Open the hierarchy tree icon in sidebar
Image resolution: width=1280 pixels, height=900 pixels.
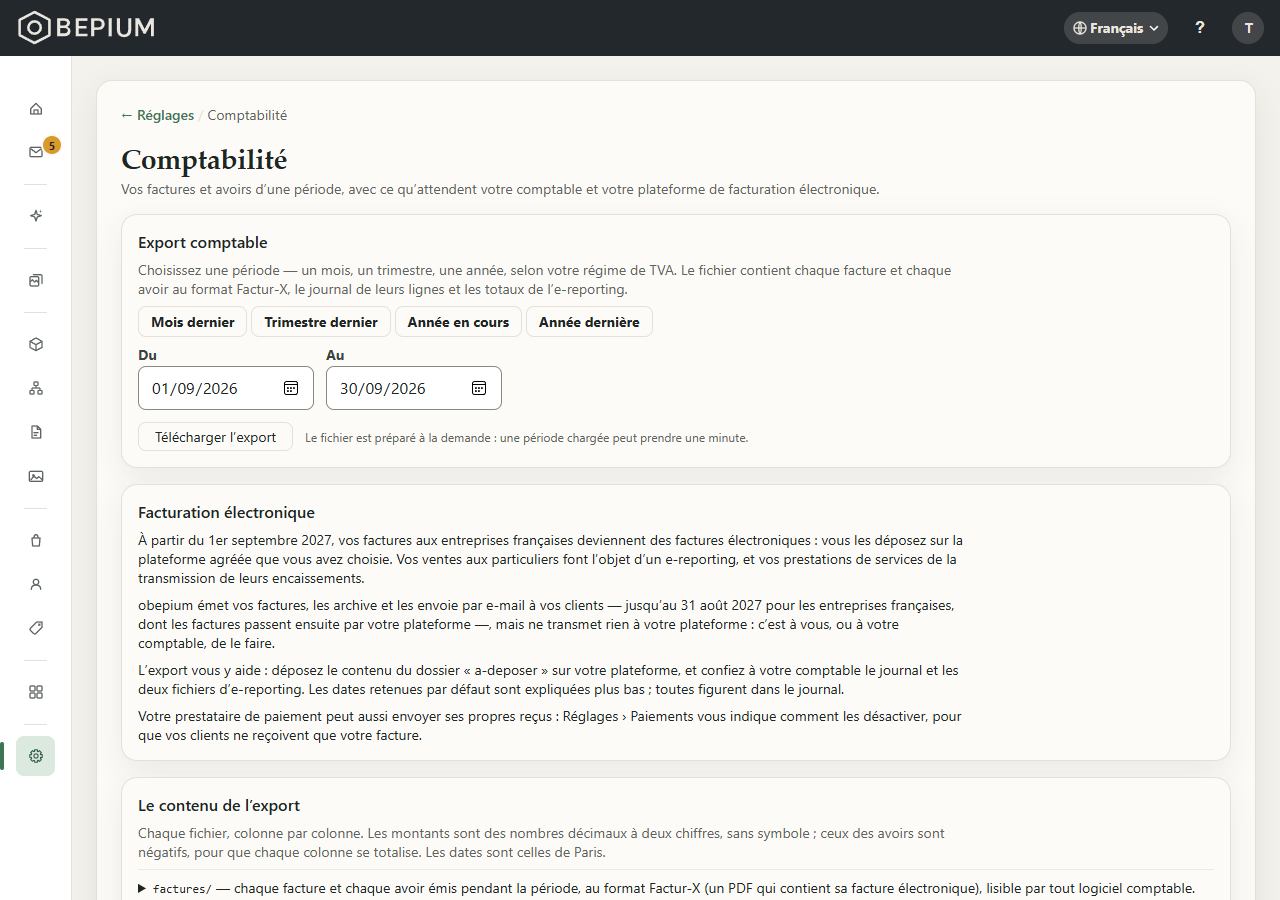tap(36, 388)
